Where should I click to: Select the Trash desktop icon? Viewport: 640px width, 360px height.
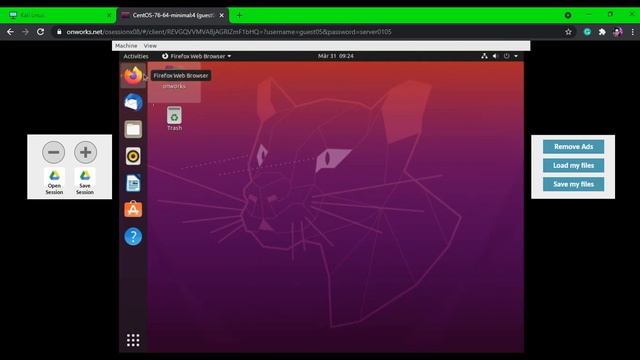pyautogui.click(x=174, y=119)
